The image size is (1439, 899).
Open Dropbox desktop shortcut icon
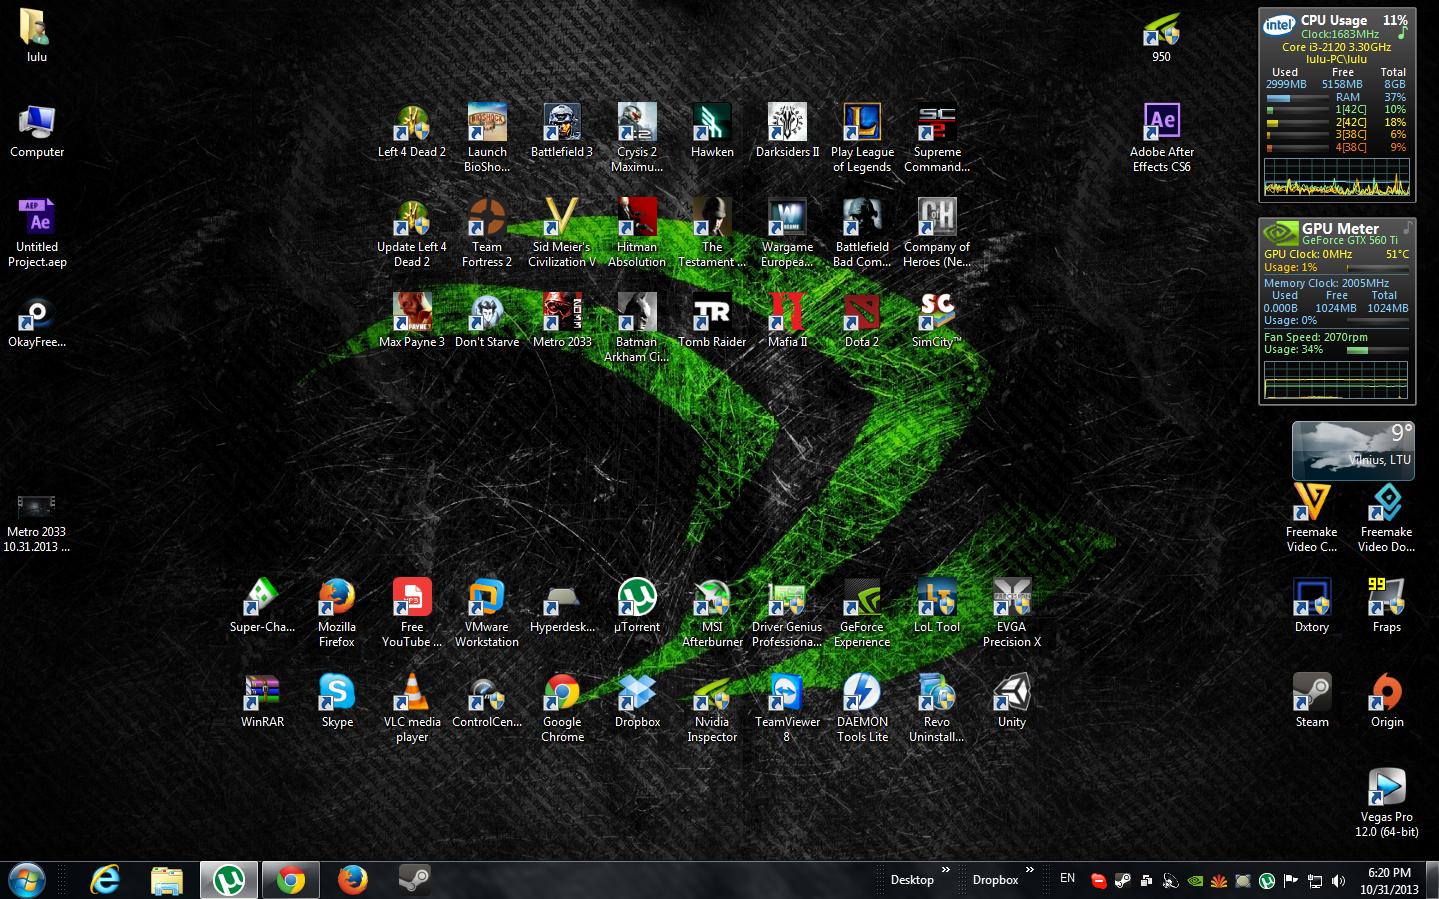pos(637,701)
